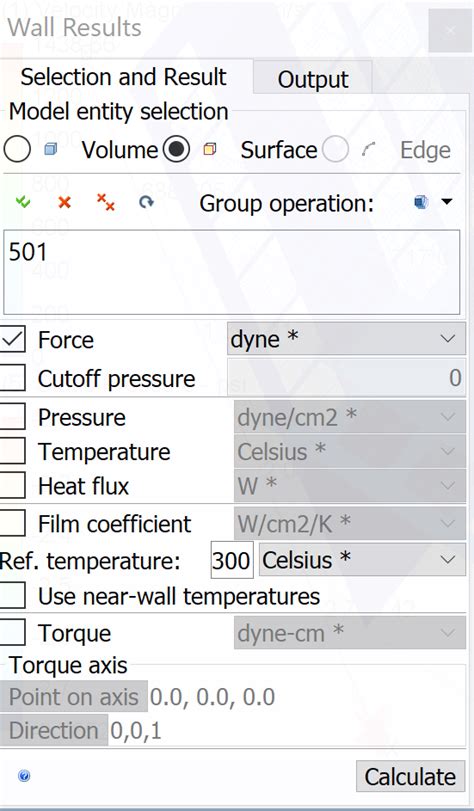Open the Film coefficient units dropdown
Screen dimensions: 474x811
(x=350, y=524)
